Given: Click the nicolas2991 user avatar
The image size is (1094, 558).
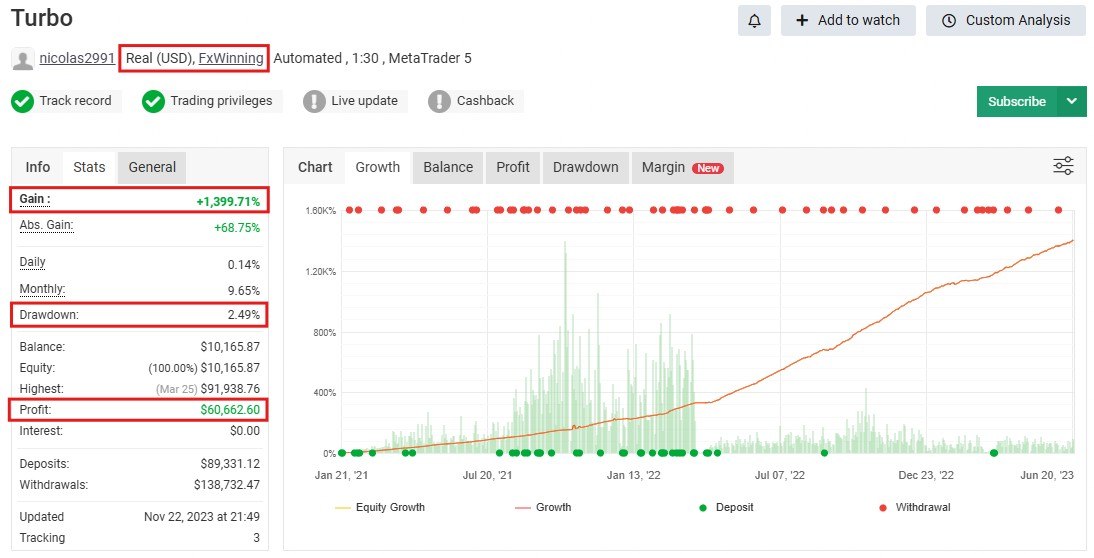Looking at the screenshot, I should [22, 59].
